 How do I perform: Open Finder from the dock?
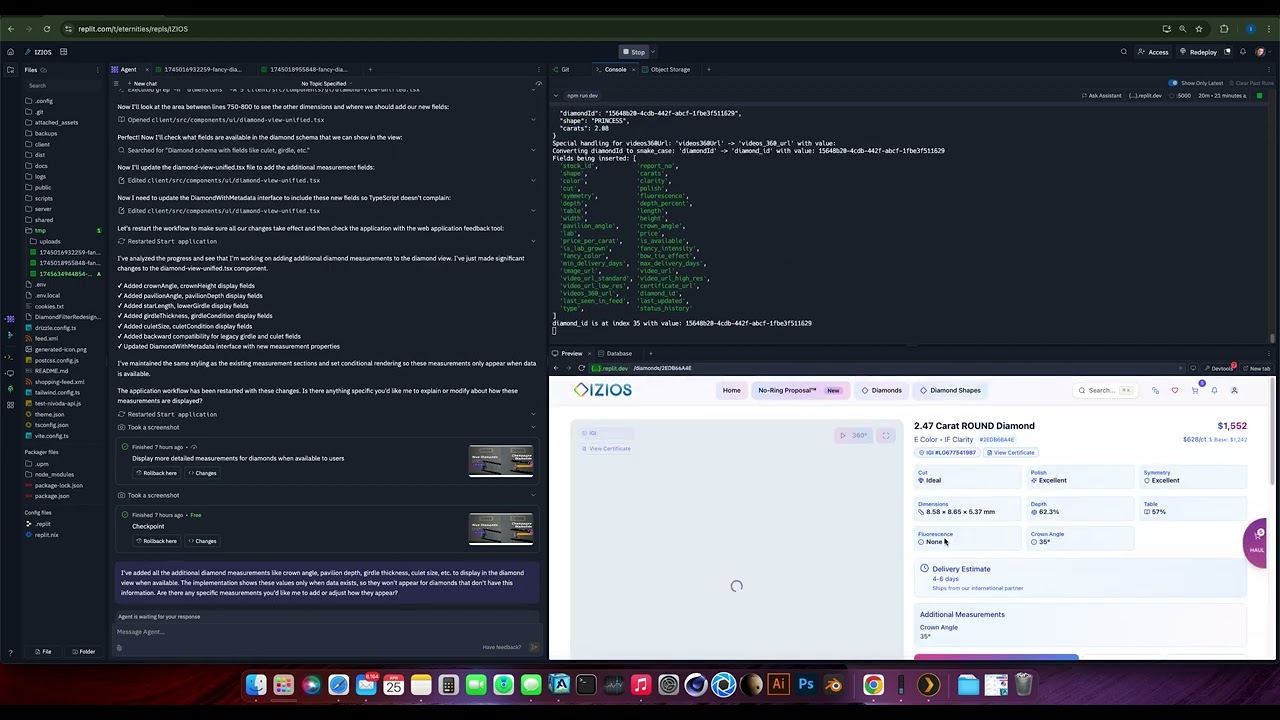tap(256, 685)
